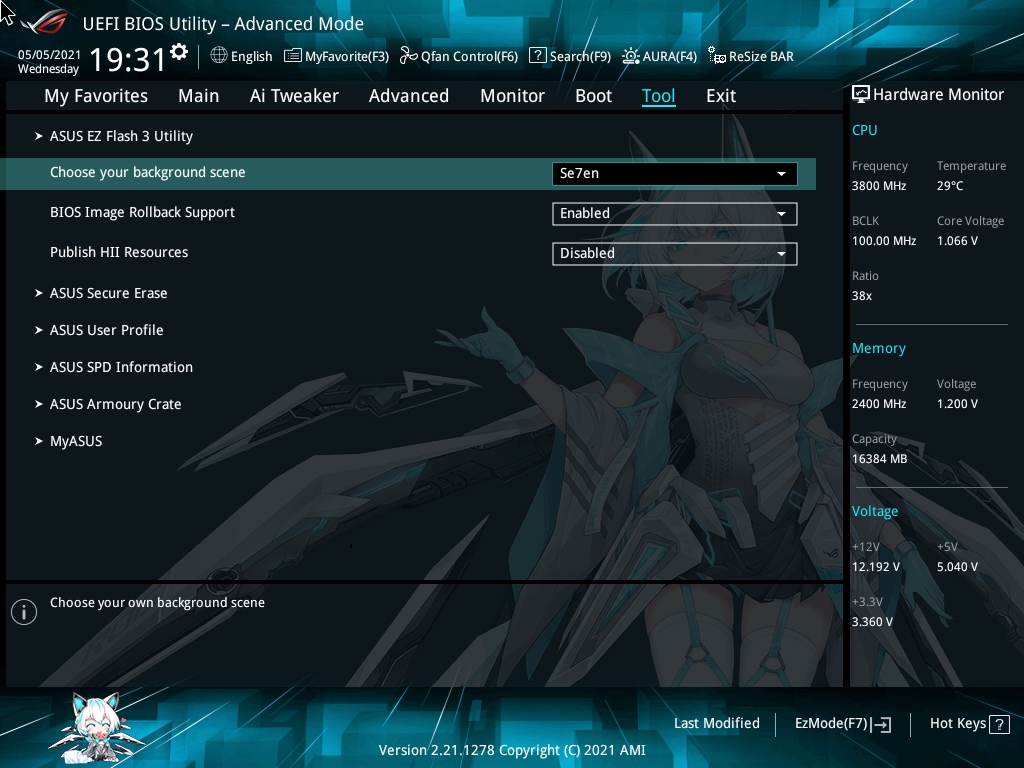
Task: Click the BCLK value 100.00 MHz
Action: 884,241
